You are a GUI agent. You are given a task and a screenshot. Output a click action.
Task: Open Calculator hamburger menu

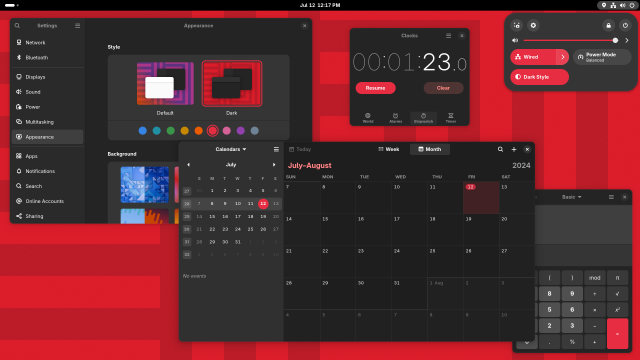click(x=611, y=197)
